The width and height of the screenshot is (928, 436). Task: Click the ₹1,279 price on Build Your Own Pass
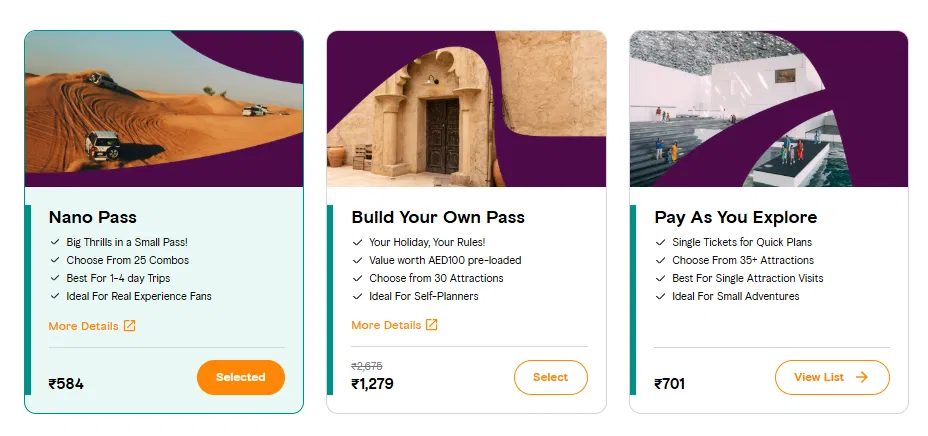click(x=372, y=383)
